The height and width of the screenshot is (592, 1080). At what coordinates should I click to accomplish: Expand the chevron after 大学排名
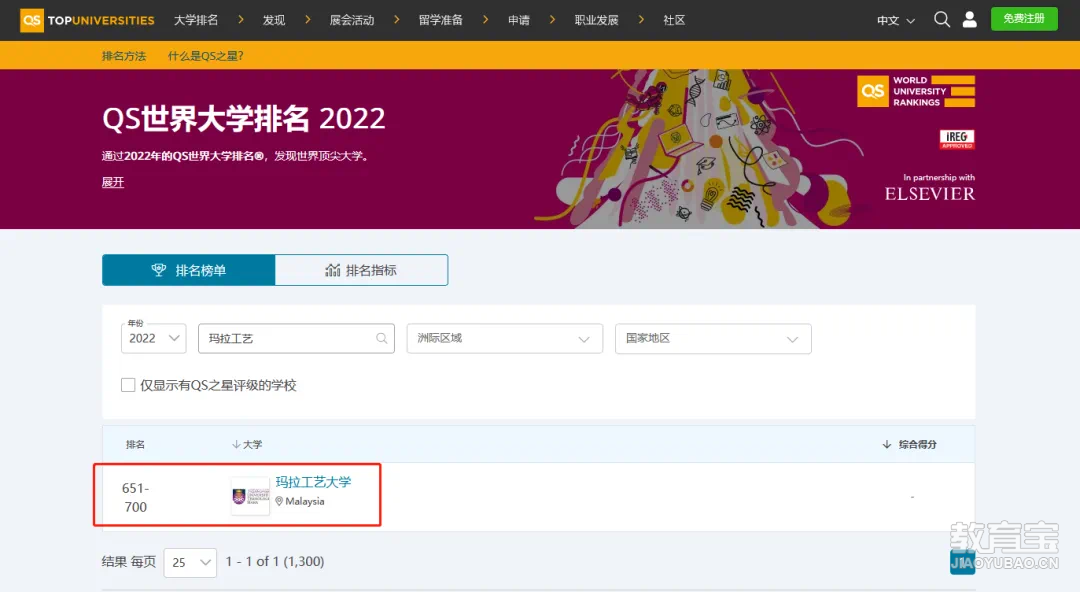pyautogui.click(x=240, y=19)
